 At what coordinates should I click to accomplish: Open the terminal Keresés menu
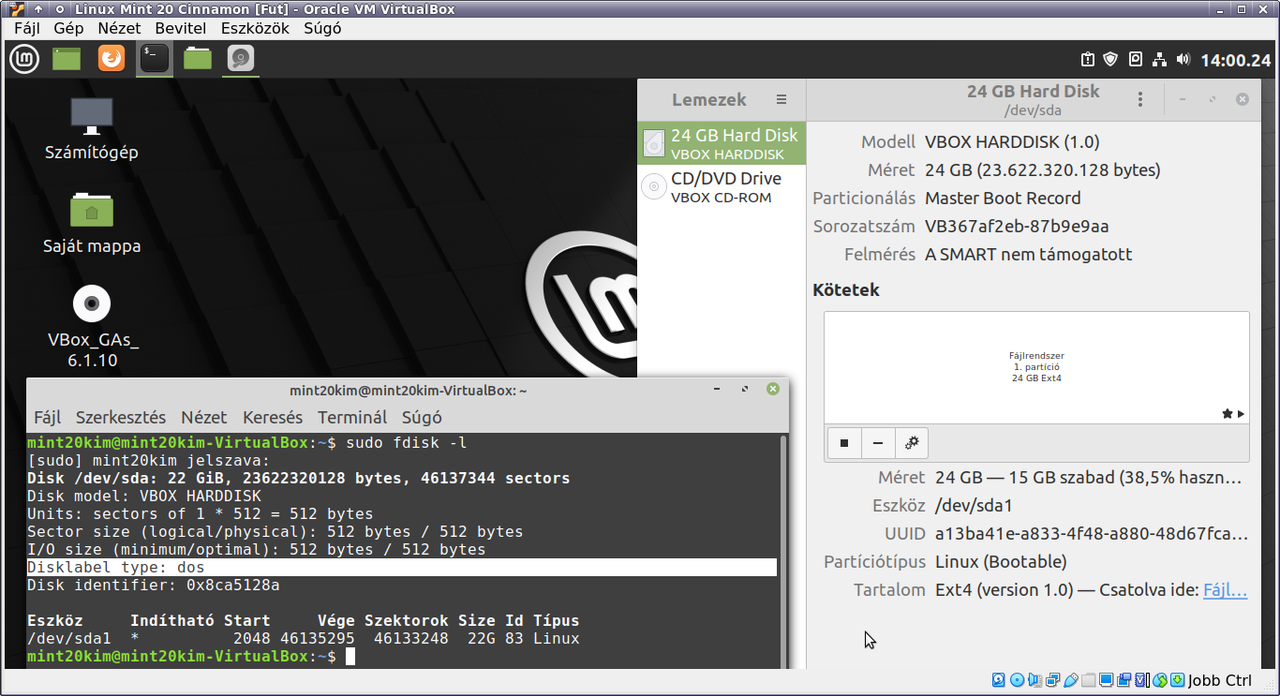click(x=272, y=417)
